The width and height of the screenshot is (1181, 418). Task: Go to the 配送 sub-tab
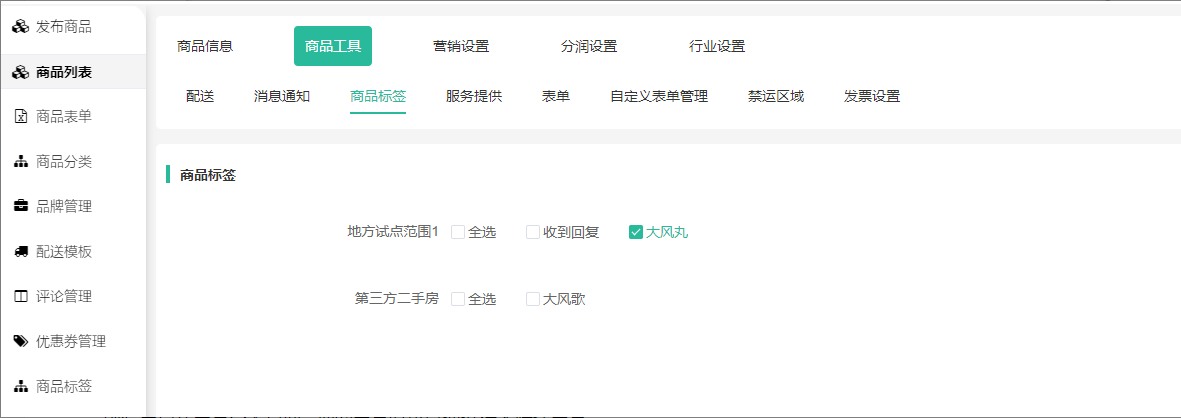pos(200,97)
